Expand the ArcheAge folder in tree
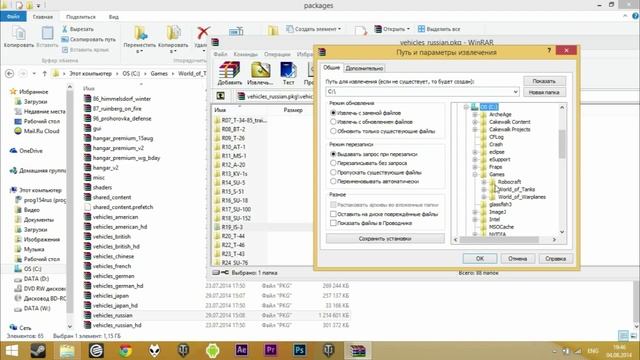 coord(475,115)
